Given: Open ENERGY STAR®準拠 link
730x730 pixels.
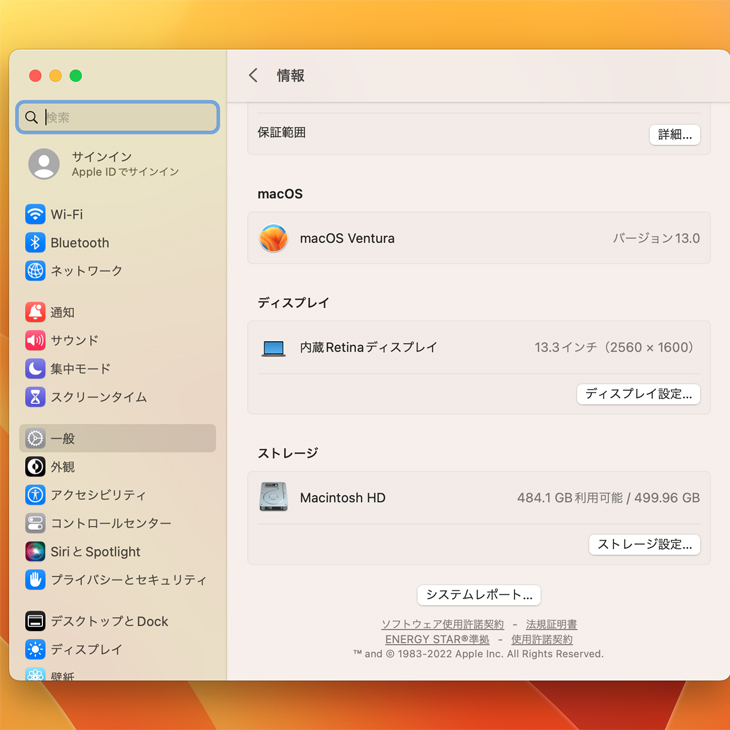Looking at the screenshot, I should [x=437, y=639].
